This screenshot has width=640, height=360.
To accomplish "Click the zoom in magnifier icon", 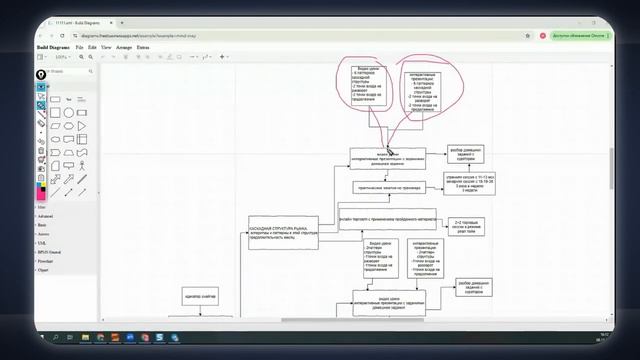I will 81,57.
